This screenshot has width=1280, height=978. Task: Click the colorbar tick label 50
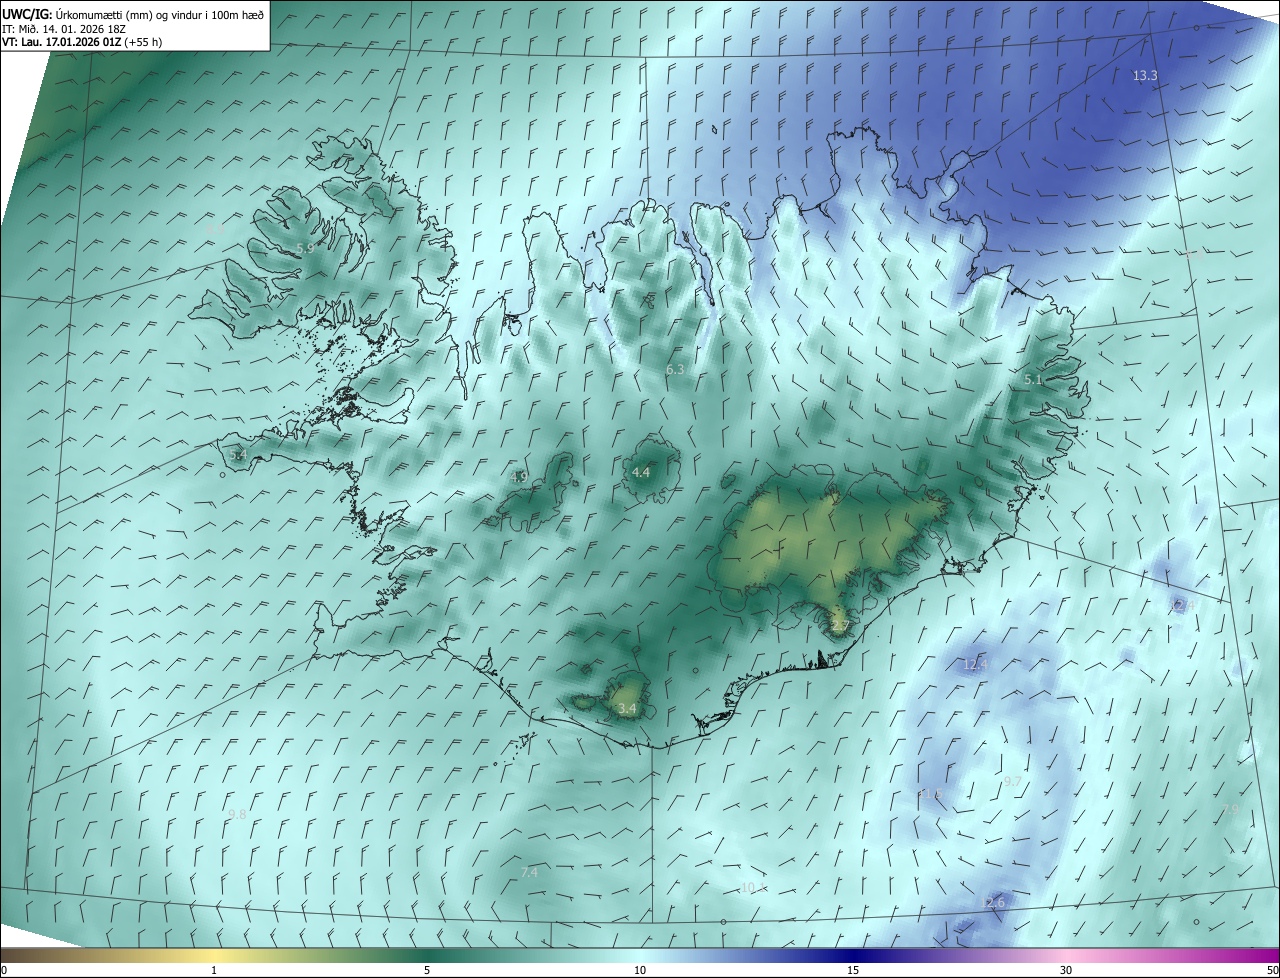(1272, 970)
